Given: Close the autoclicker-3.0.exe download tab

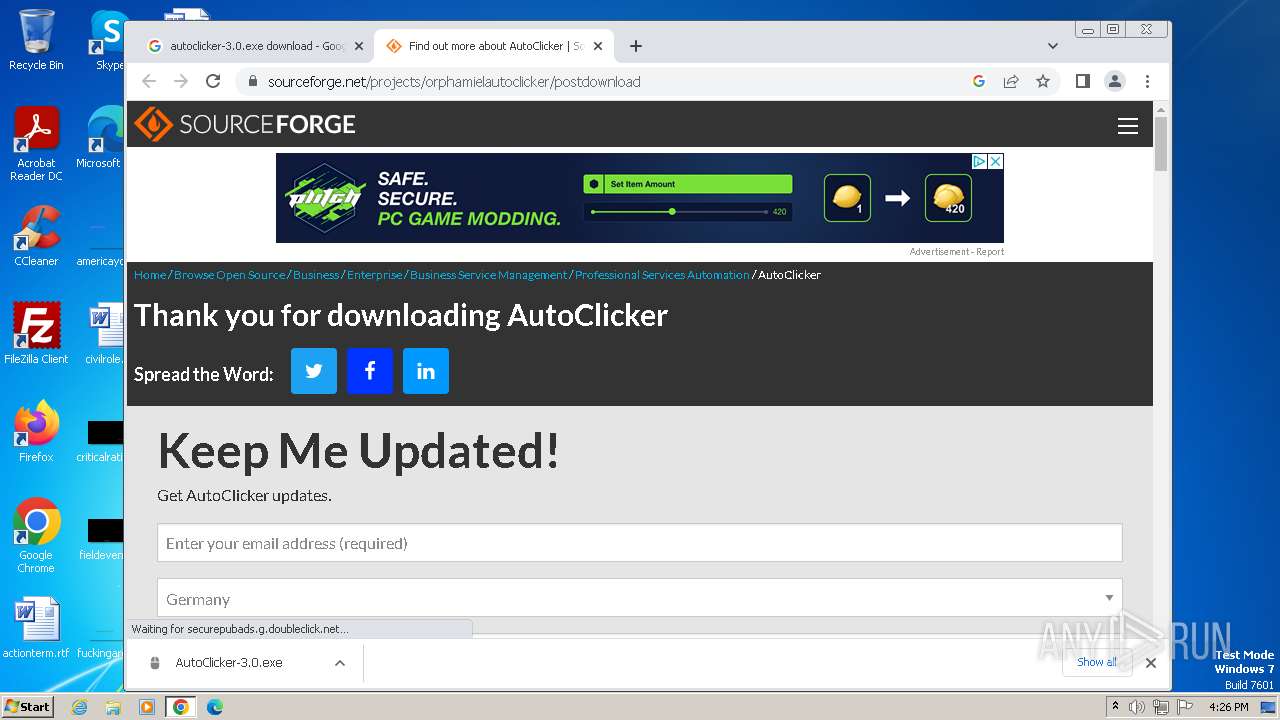Looking at the screenshot, I should pyautogui.click(x=359, y=46).
